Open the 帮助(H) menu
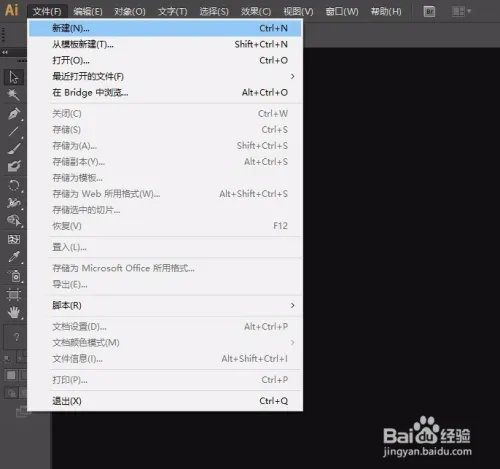The height and width of the screenshot is (469, 500). coord(386,12)
